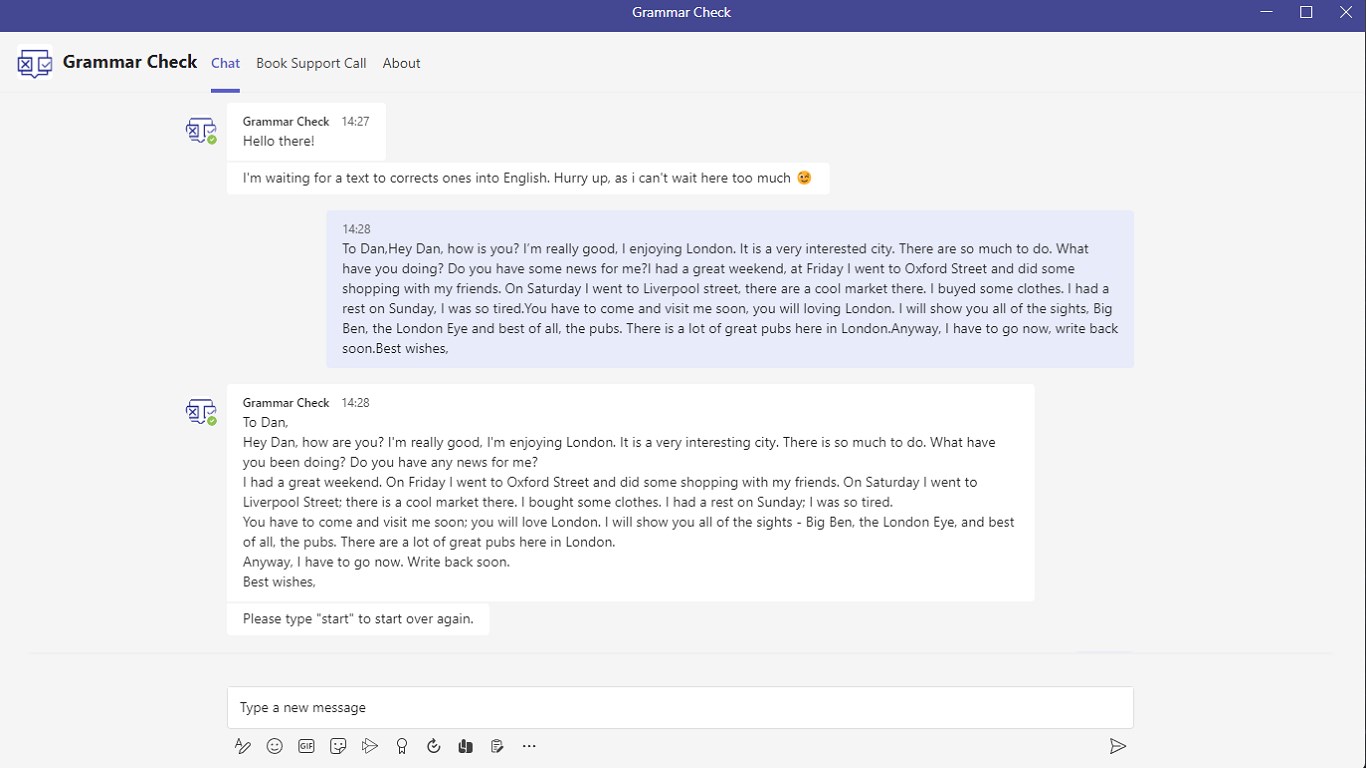
Task: Click the Viva Learning books icon
Action: 465,746
